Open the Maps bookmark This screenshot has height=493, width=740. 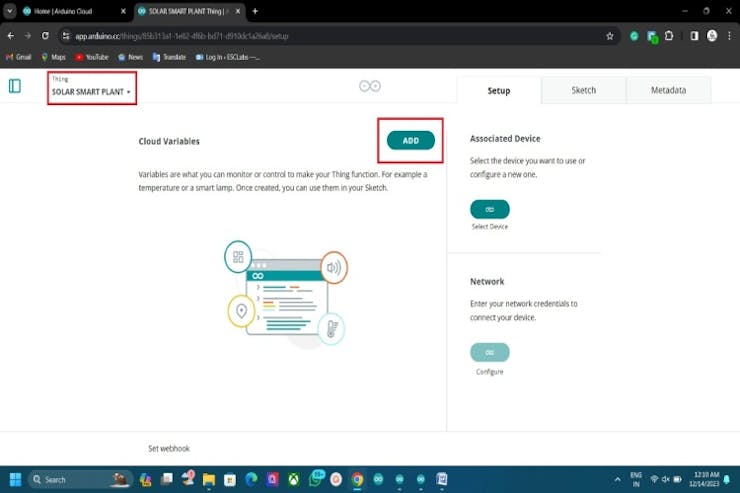coord(53,57)
